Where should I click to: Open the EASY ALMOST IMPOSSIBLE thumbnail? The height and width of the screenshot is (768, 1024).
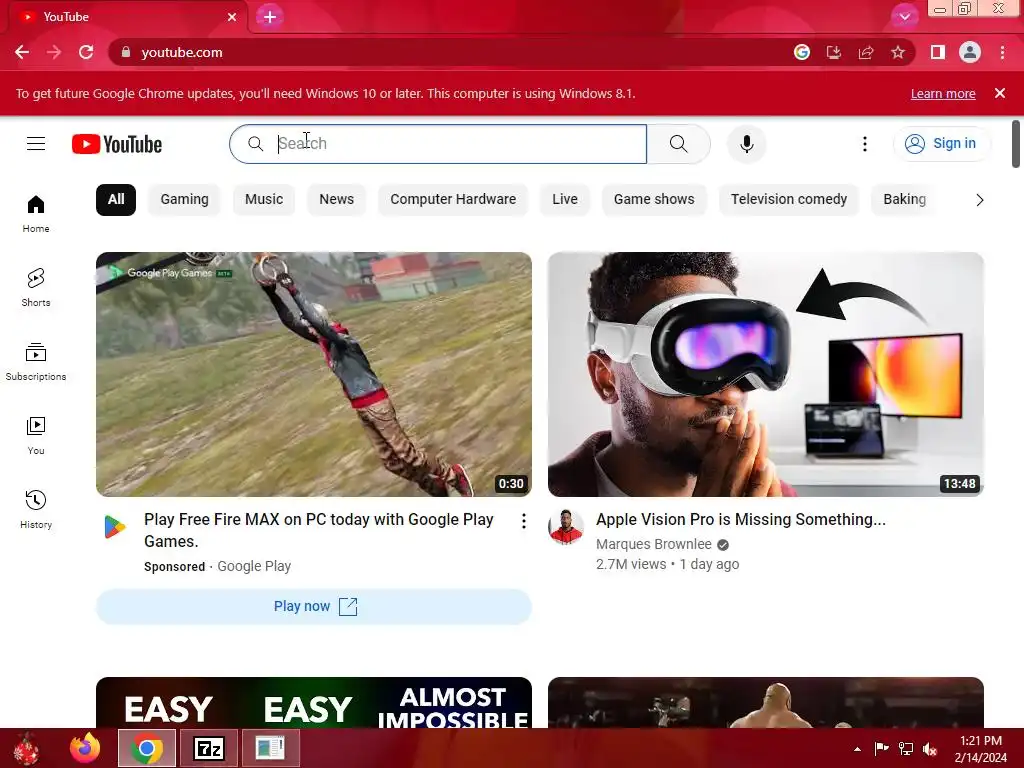[313, 703]
